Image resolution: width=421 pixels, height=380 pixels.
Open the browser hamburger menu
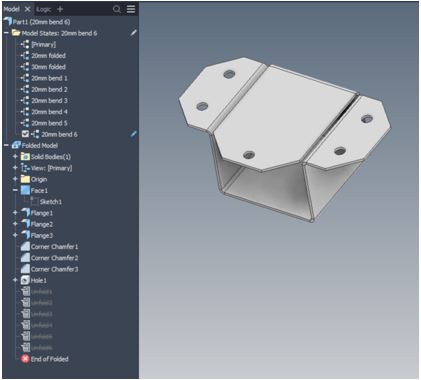tap(131, 9)
